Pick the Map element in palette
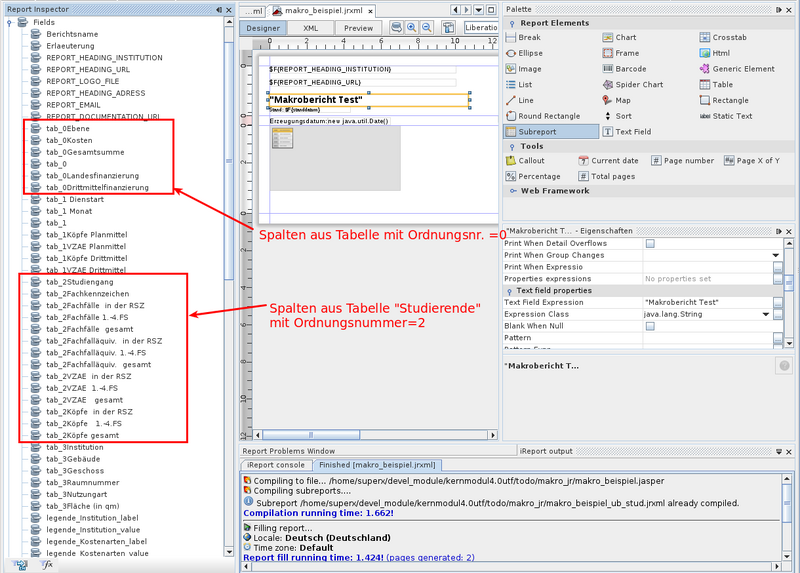The width and height of the screenshot is (800, 573). pyautogui.click(x=616, y=101)
